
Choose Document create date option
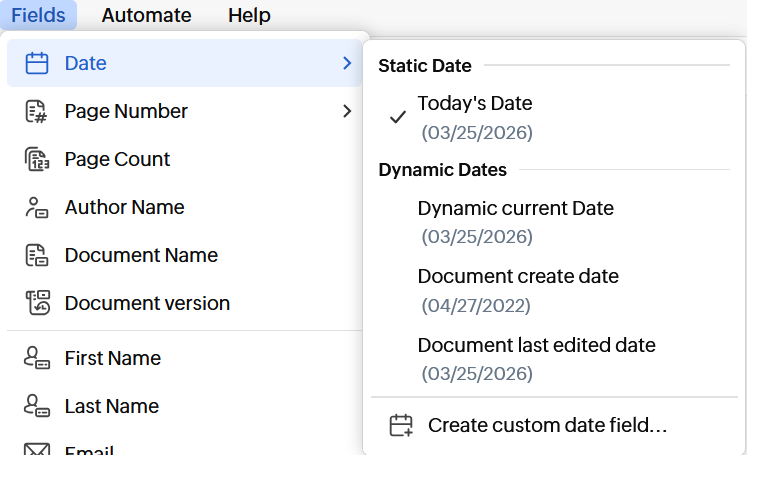click(517, 277)
